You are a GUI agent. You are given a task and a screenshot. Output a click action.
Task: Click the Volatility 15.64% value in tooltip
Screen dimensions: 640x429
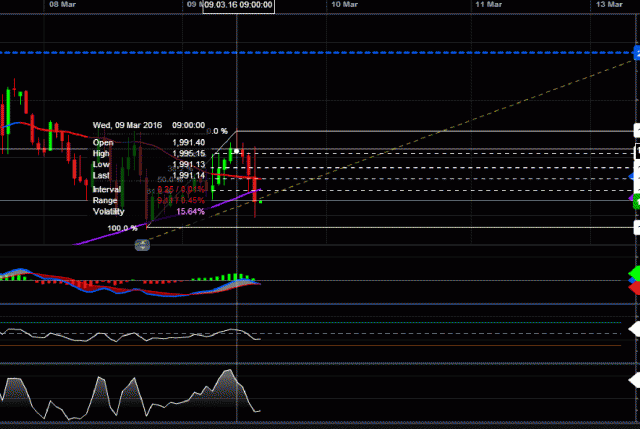(x=190, y=211)
